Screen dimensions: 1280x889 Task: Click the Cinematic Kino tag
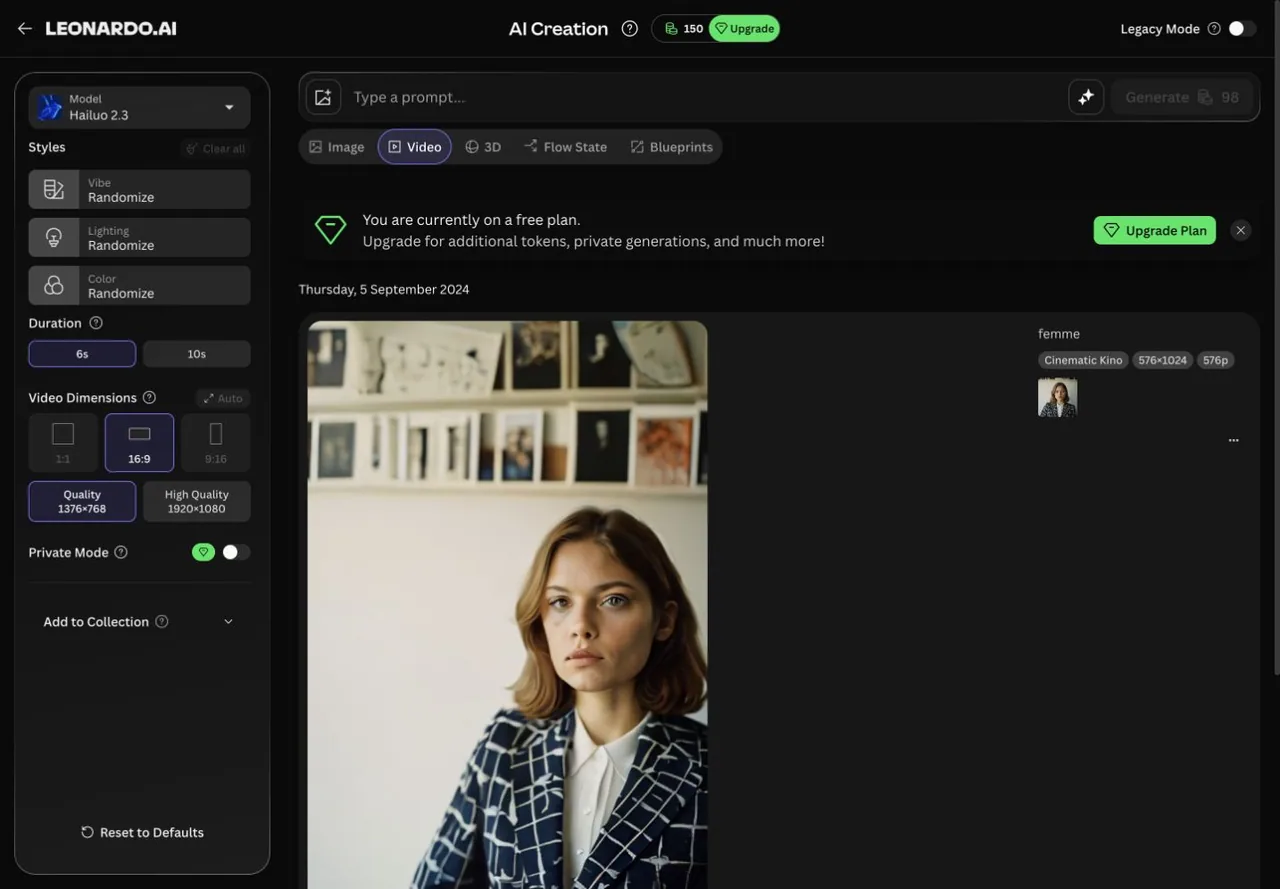point(1083,360)
